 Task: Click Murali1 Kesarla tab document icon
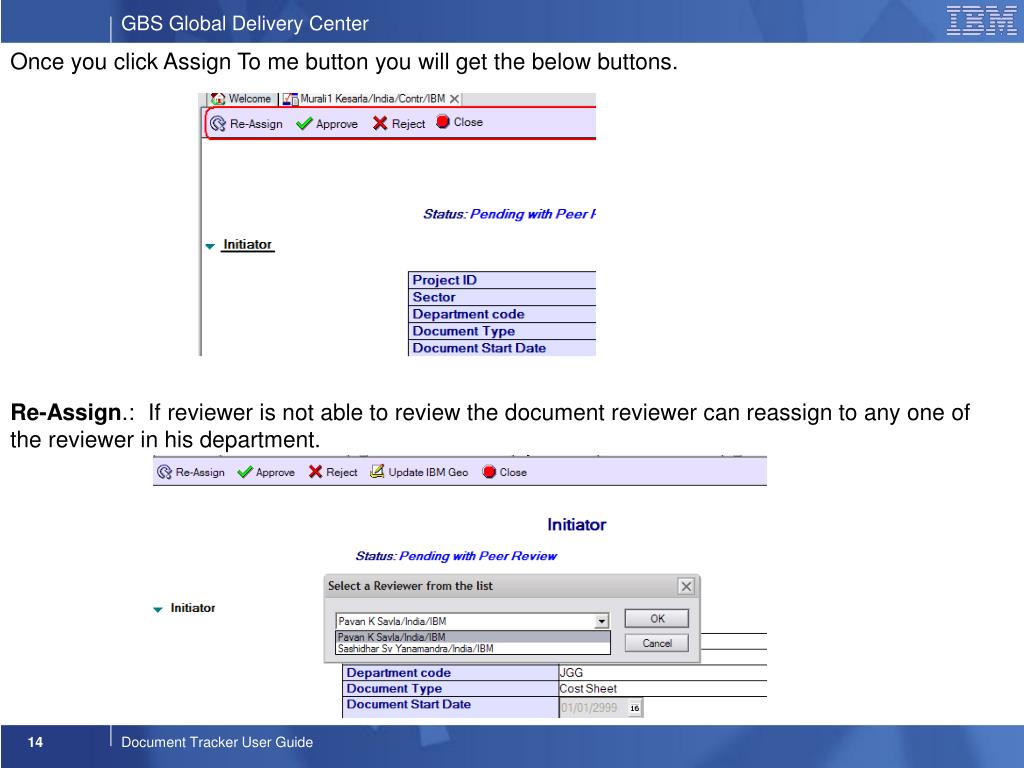[x=291, y=99]
